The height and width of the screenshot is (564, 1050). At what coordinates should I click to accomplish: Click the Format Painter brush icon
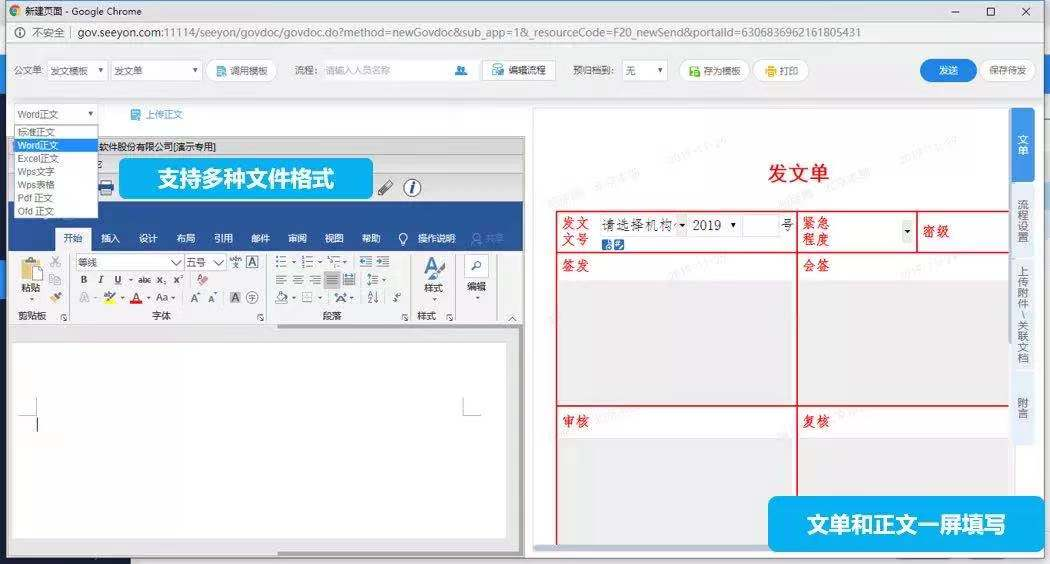tap(56, 297)
